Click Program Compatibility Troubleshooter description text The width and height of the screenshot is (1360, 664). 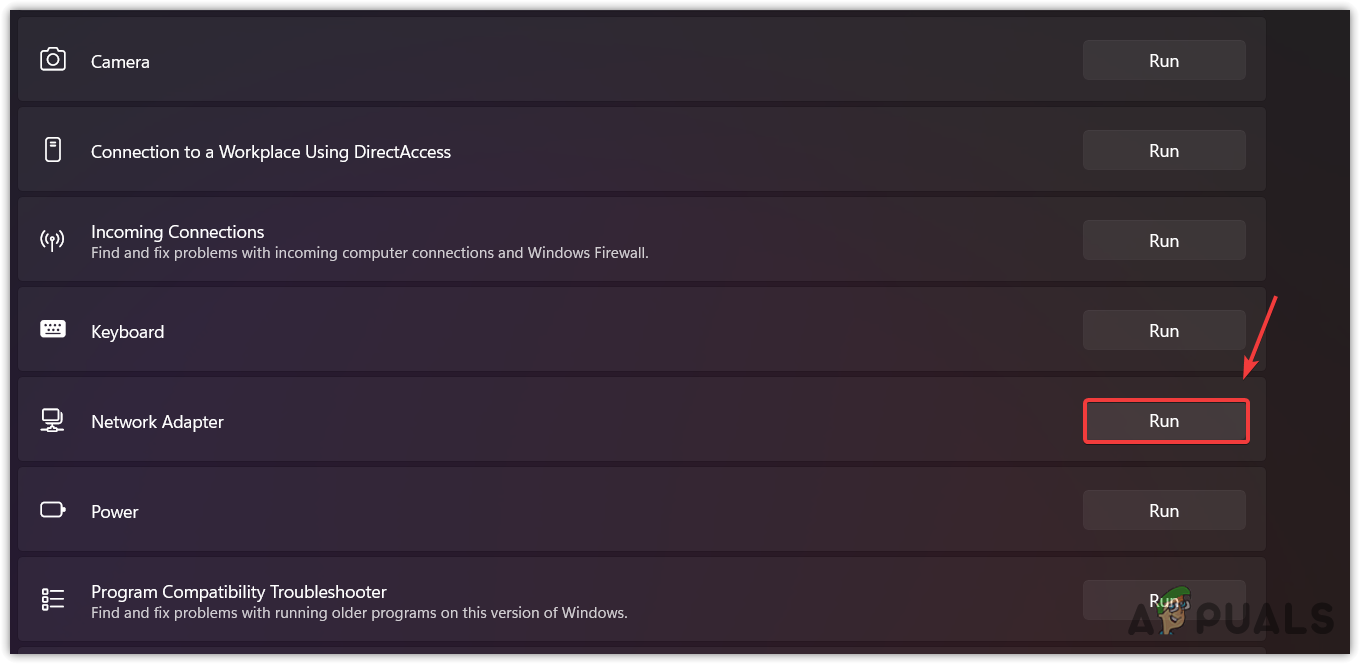[359, 613]
